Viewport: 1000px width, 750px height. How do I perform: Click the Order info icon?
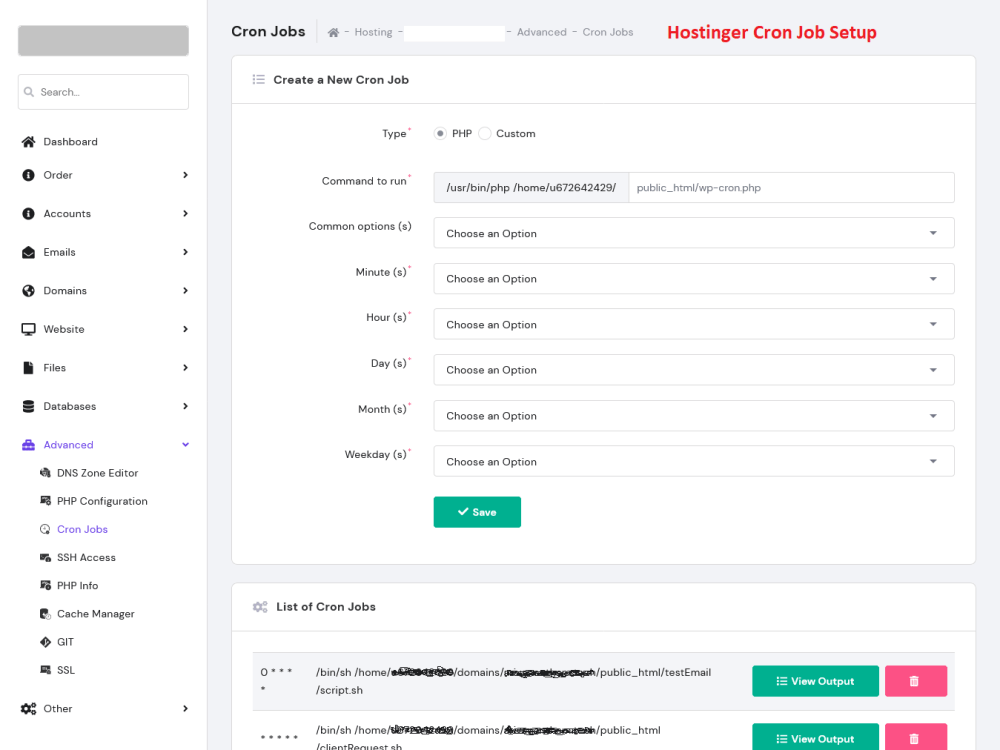click(x=28, y=175)
